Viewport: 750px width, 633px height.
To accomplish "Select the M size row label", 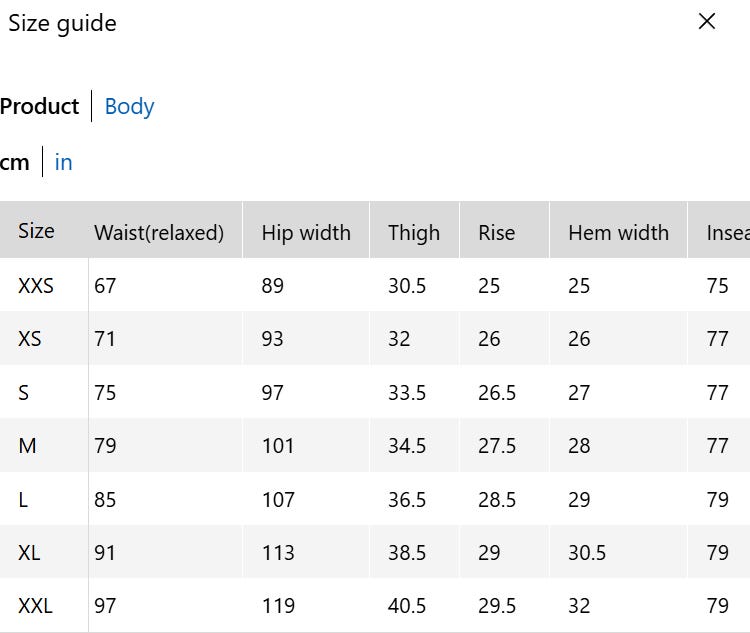I will pos(27,446).
